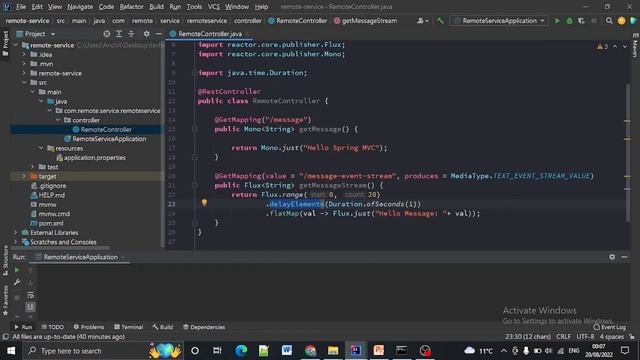Viewport: 640px width, 360px height.
Task: Go to next highlighted problem arrow
Action: (625, 47)
